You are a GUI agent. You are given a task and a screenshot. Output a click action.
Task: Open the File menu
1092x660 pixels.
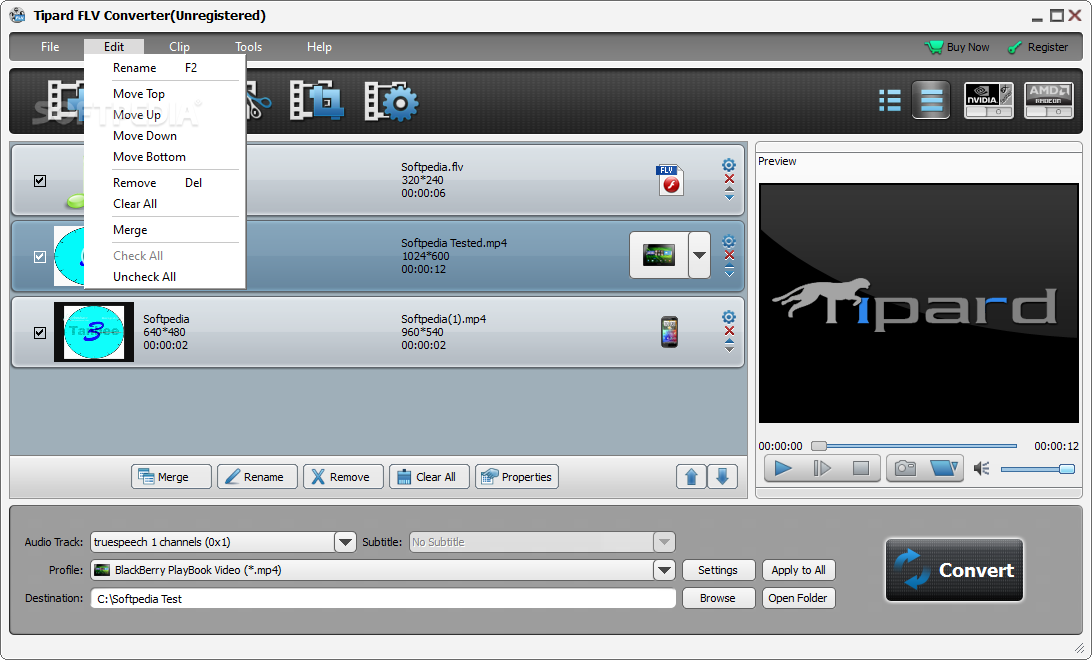(x=50, y=47)
